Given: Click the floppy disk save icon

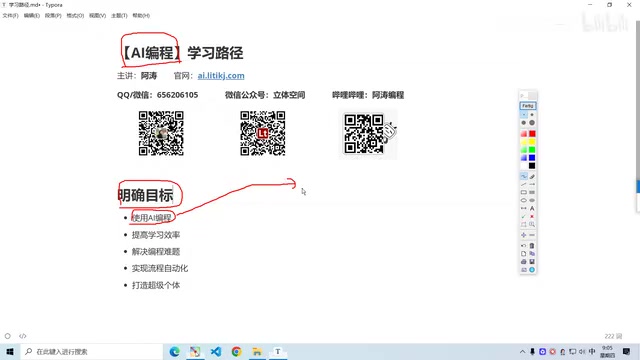Looking at the screenshot, I should (x=532, y=262).
